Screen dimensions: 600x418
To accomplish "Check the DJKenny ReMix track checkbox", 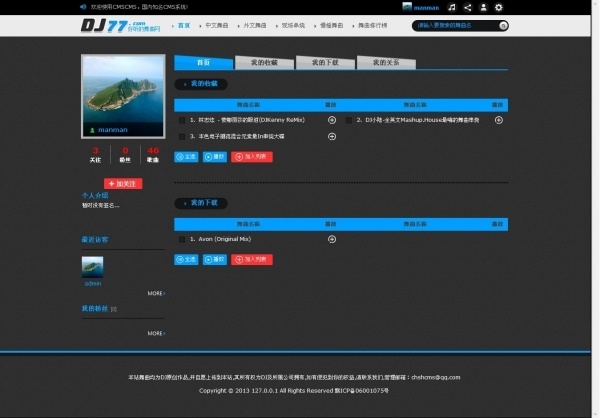I will click(181, 120).
